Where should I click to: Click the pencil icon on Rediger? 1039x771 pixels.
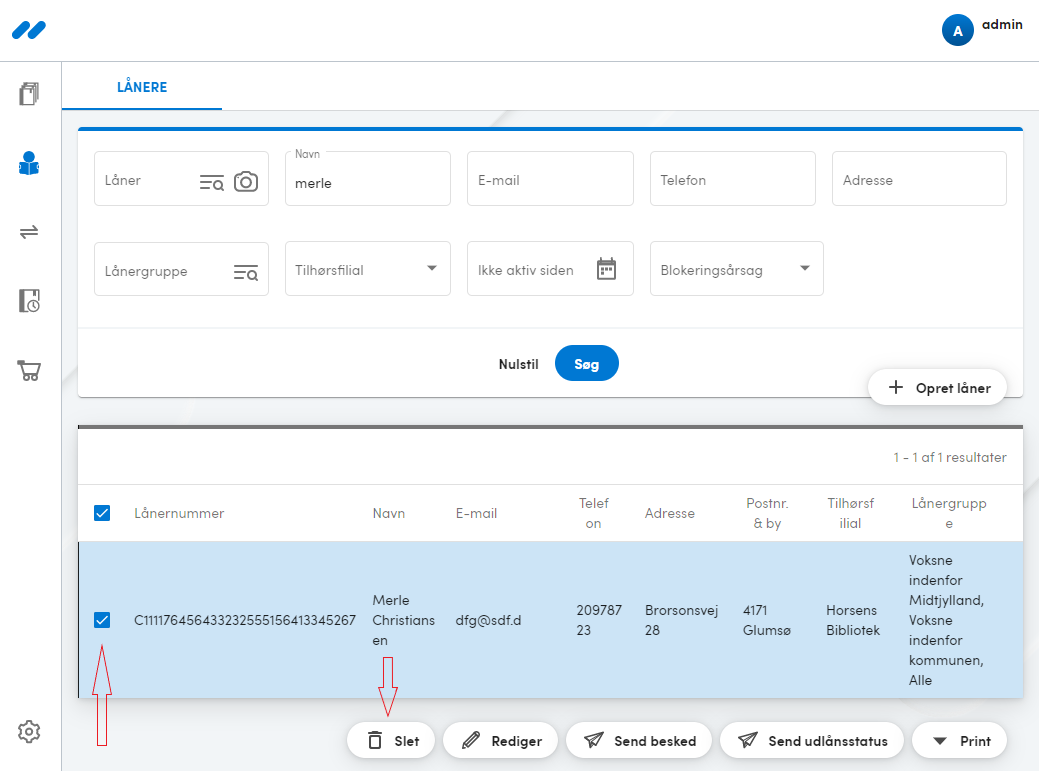pos(470,741)
